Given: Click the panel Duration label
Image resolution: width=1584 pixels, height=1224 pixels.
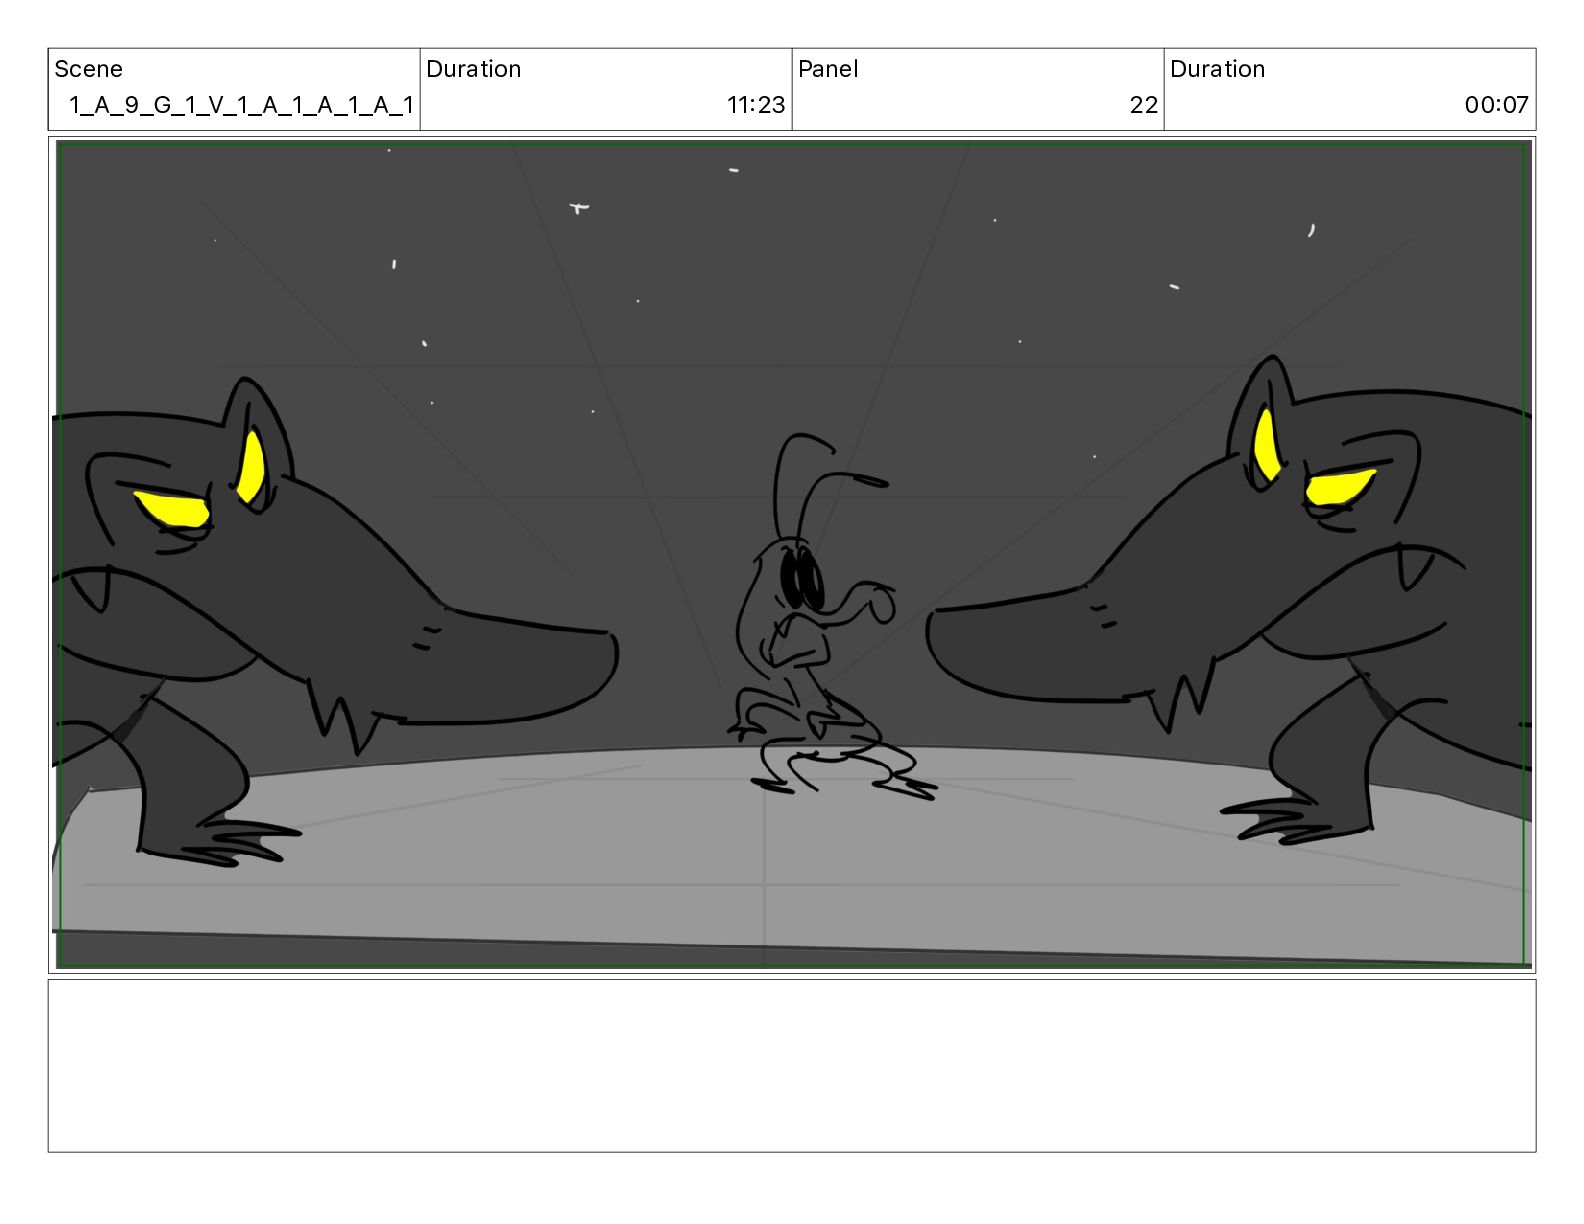Looking at the screenshot, I should coord(1217,69).
